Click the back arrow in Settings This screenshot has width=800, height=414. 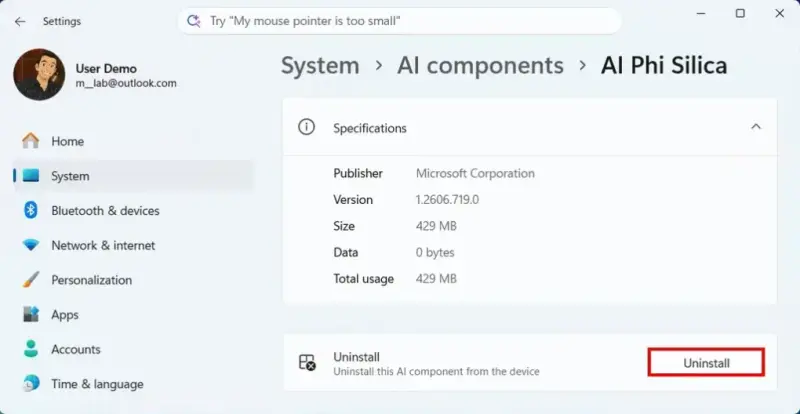click(20, 21)
